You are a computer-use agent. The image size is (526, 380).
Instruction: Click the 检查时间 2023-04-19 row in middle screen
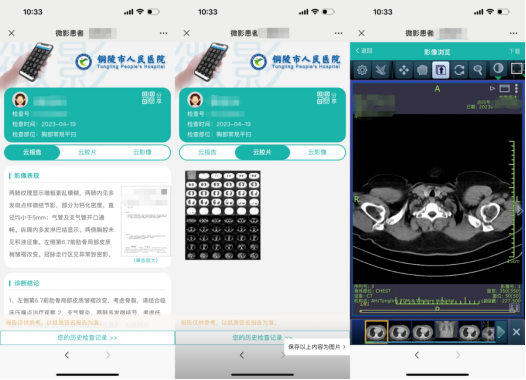219,124
